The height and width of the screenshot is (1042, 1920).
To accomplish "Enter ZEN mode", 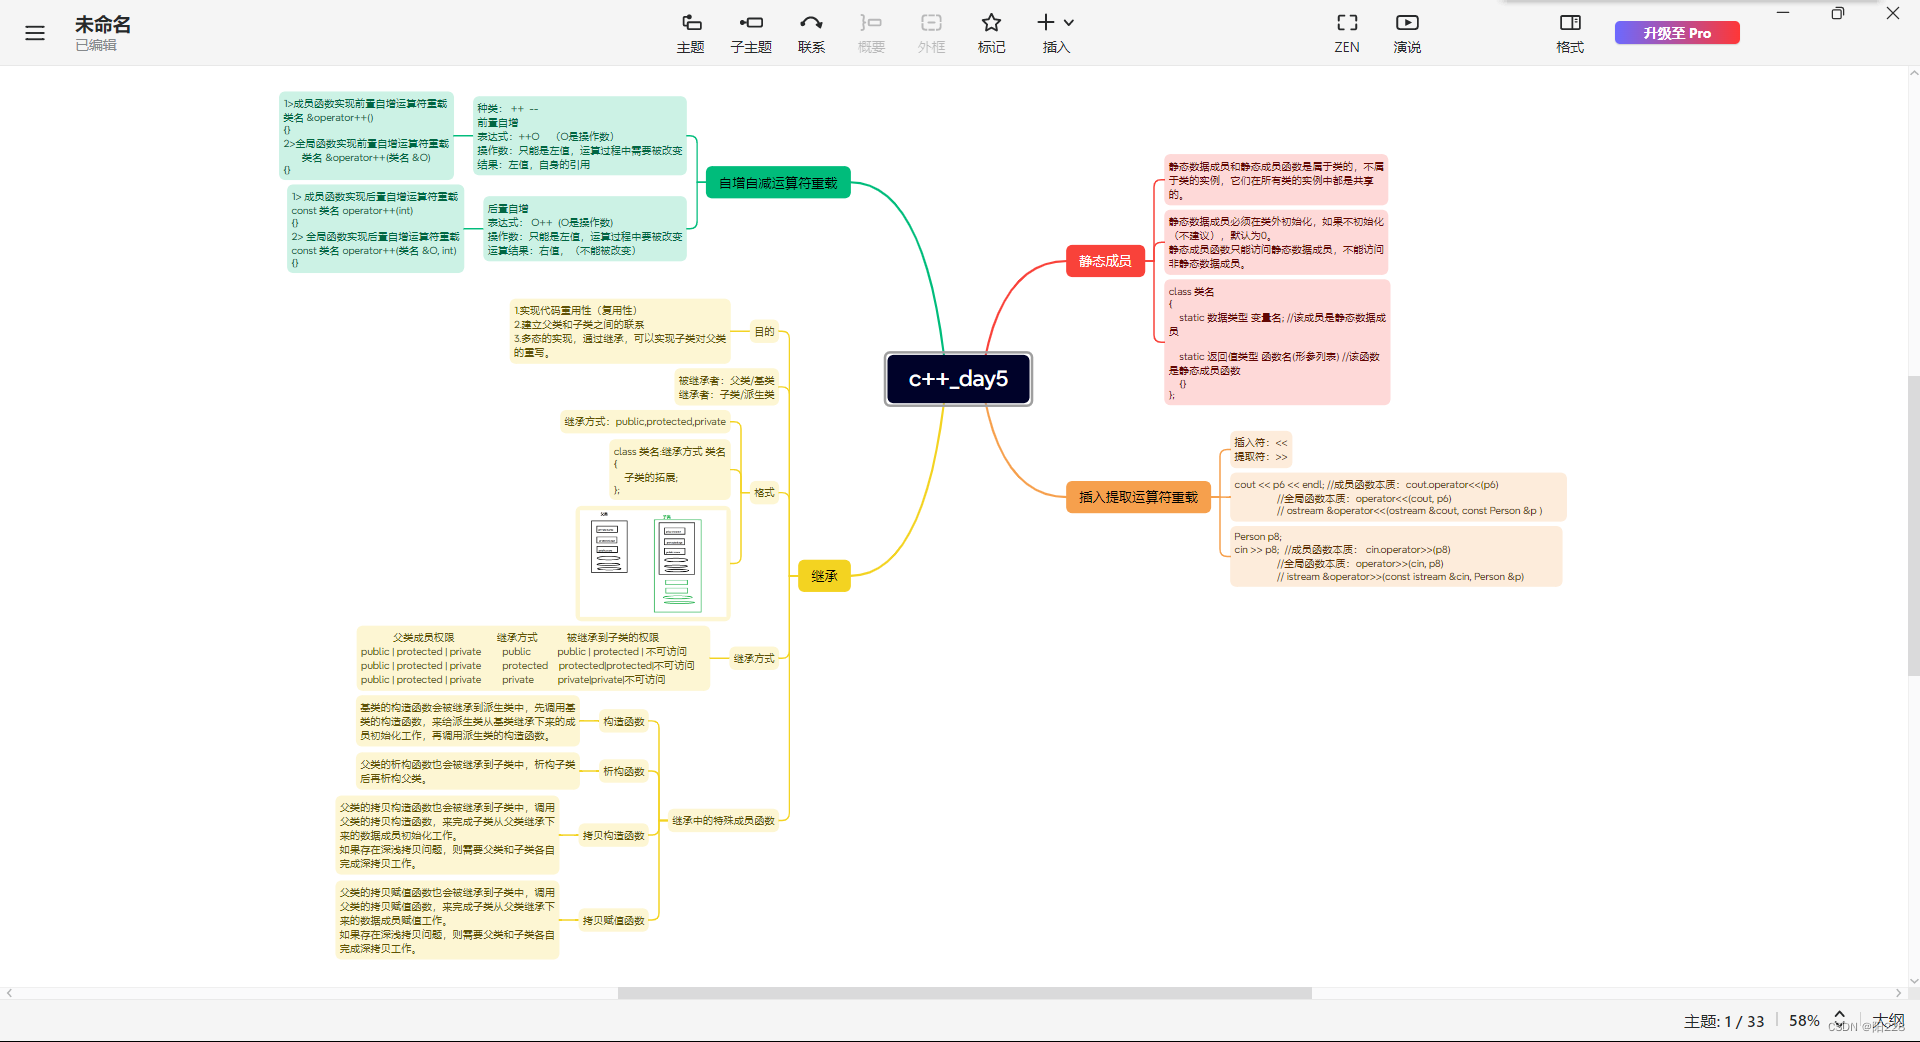I will pyautogui.click(x=1347, y=33).
